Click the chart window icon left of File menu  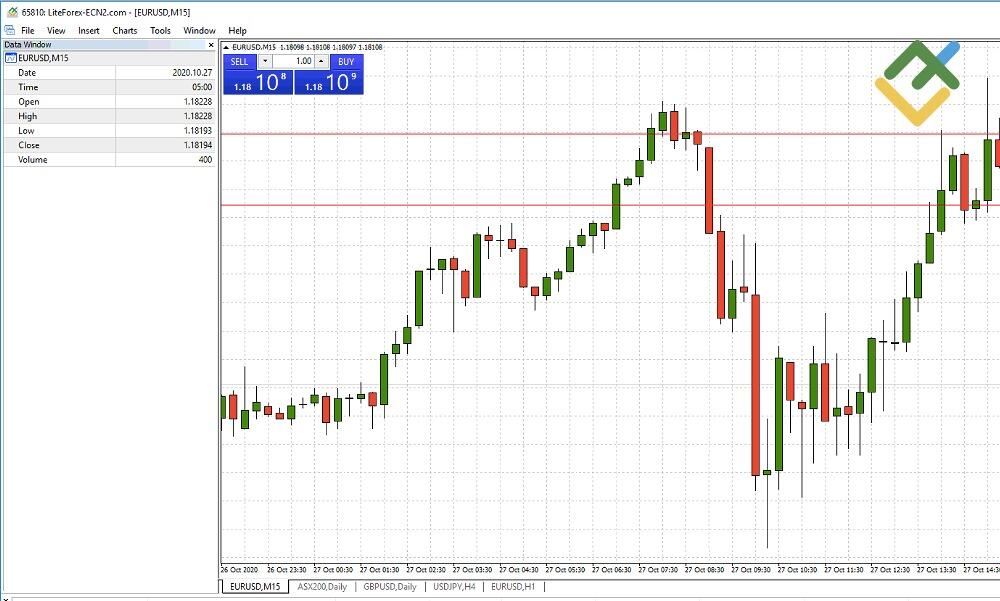click(x=9, y=30)
